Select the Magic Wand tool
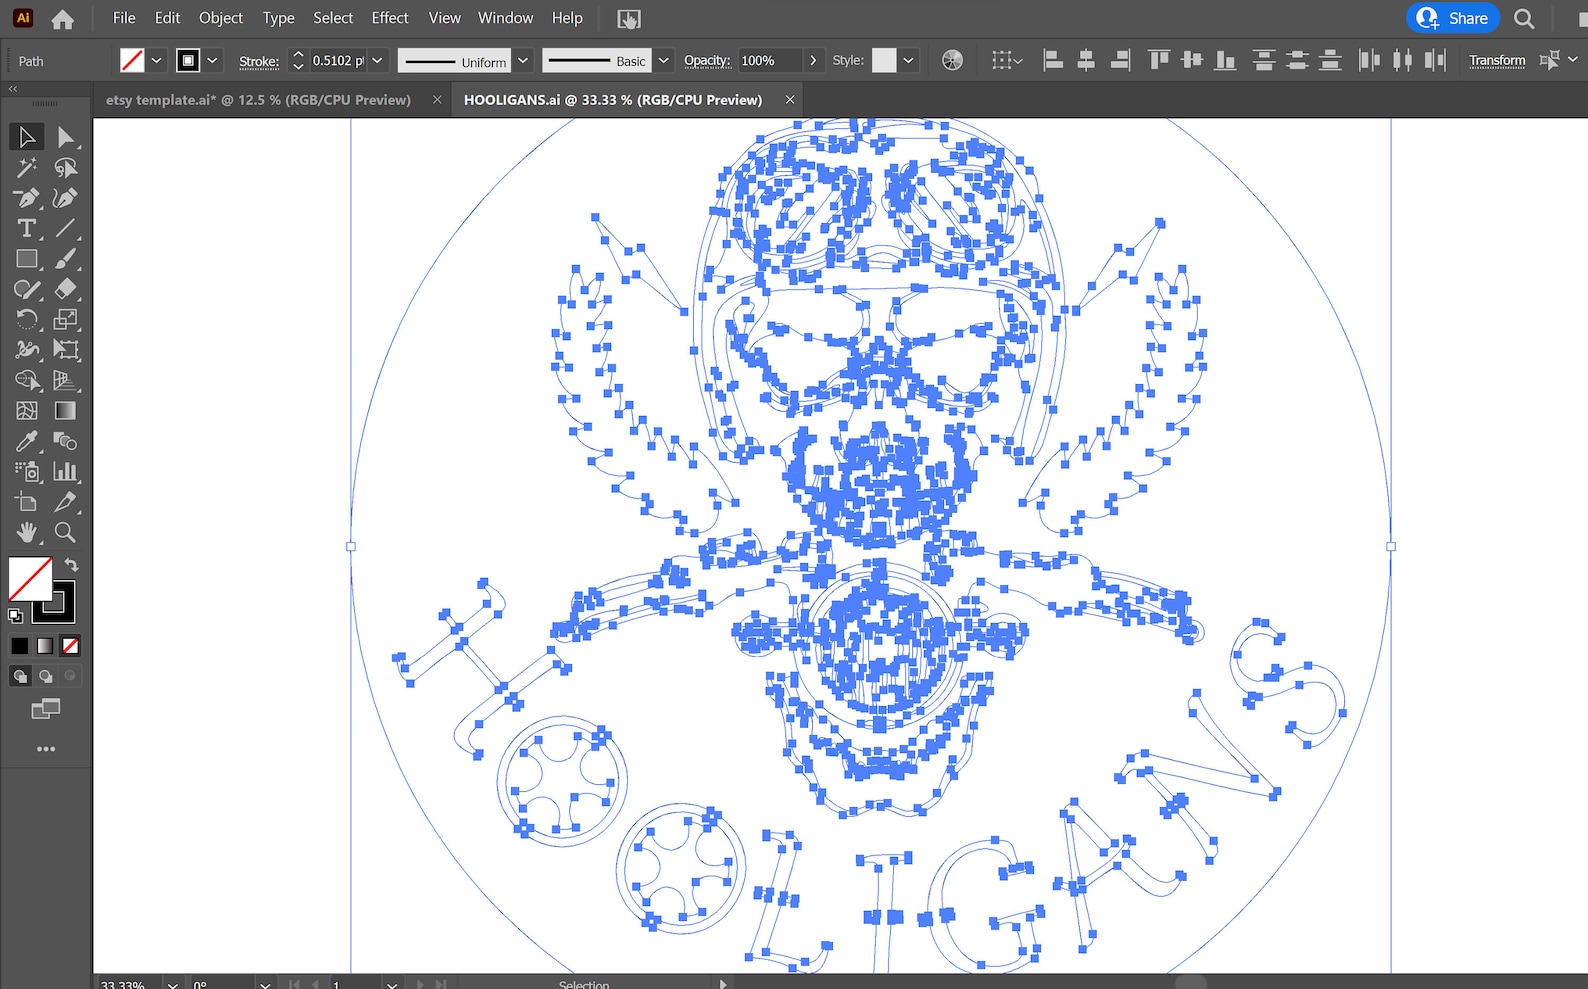1588x989 pixels. pyautogui.click(x=26, y=168)
